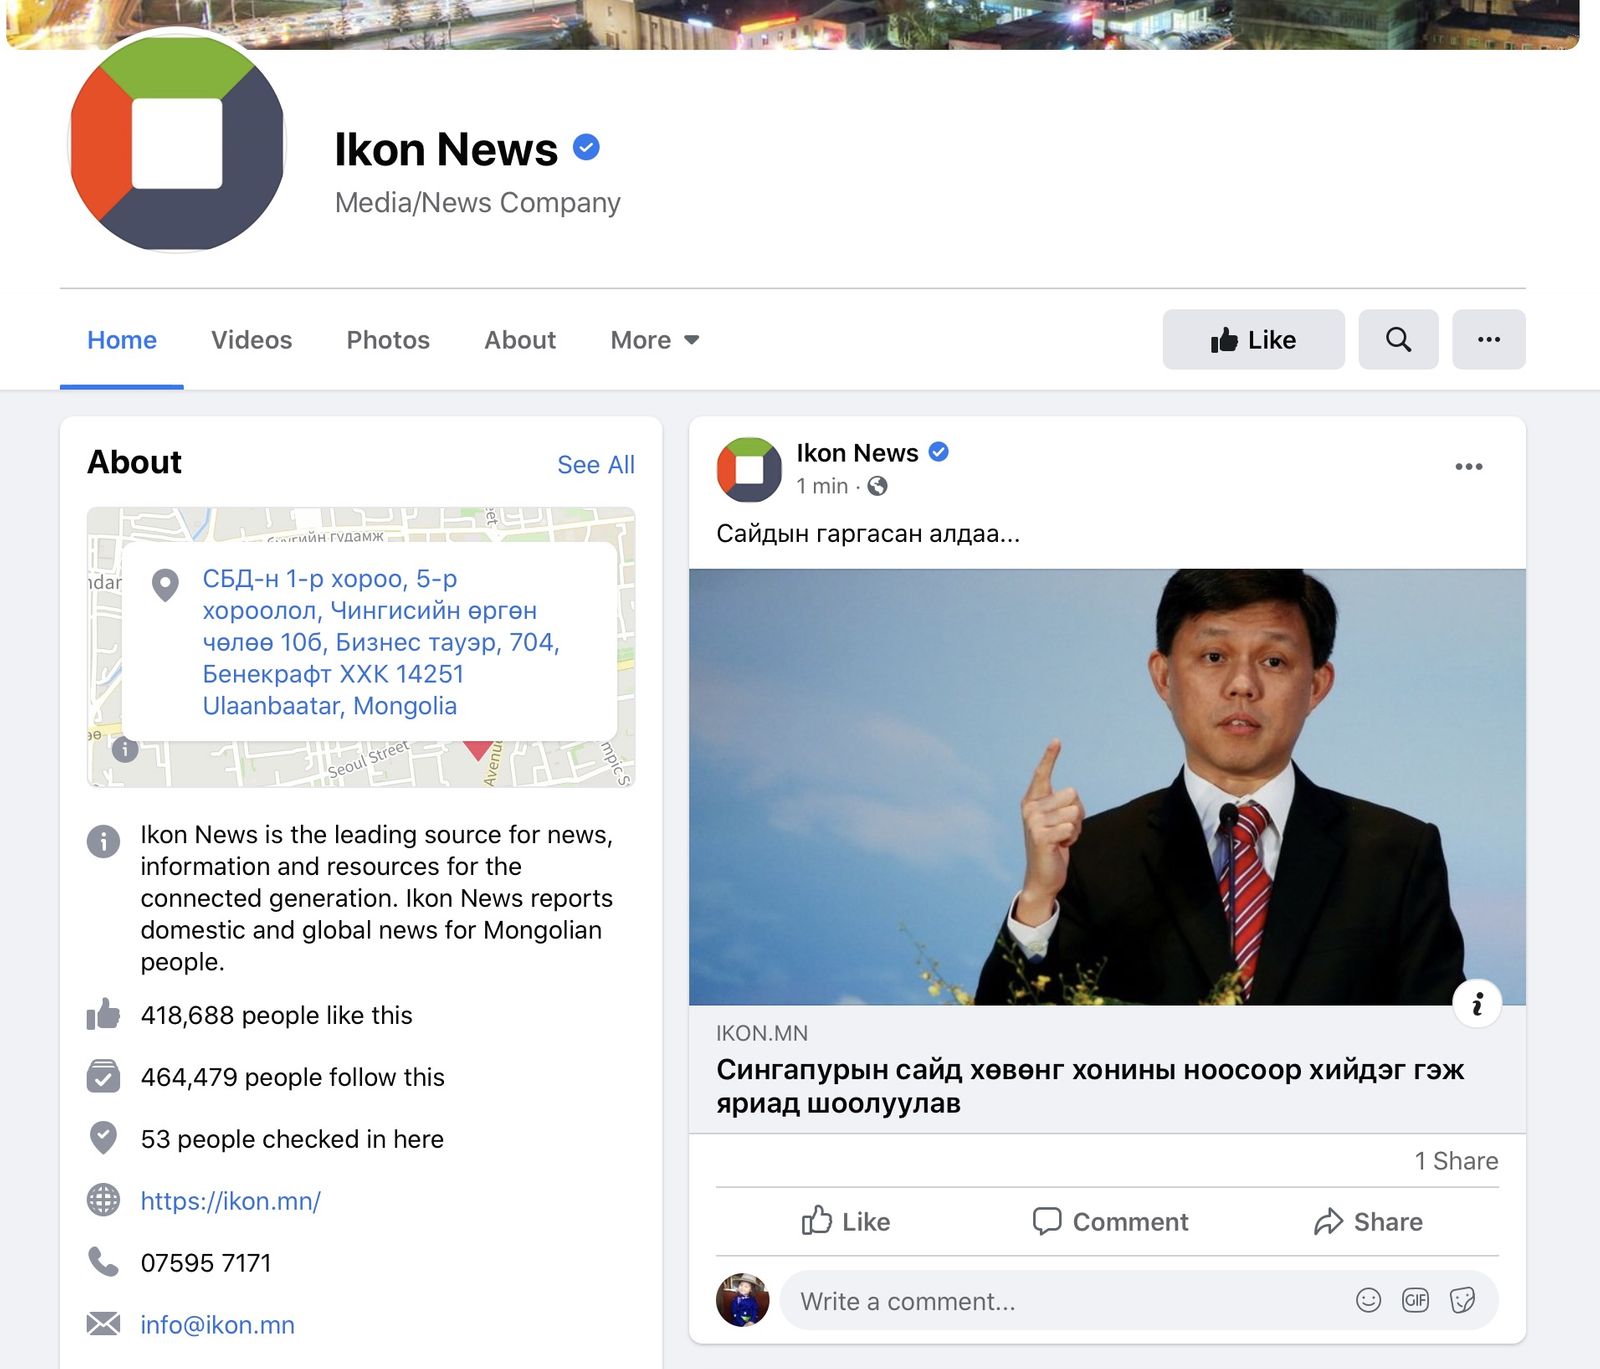Open the article image thumbnail
The height and width of the screenshot is (1369, 1600).
coord(1106,786)
